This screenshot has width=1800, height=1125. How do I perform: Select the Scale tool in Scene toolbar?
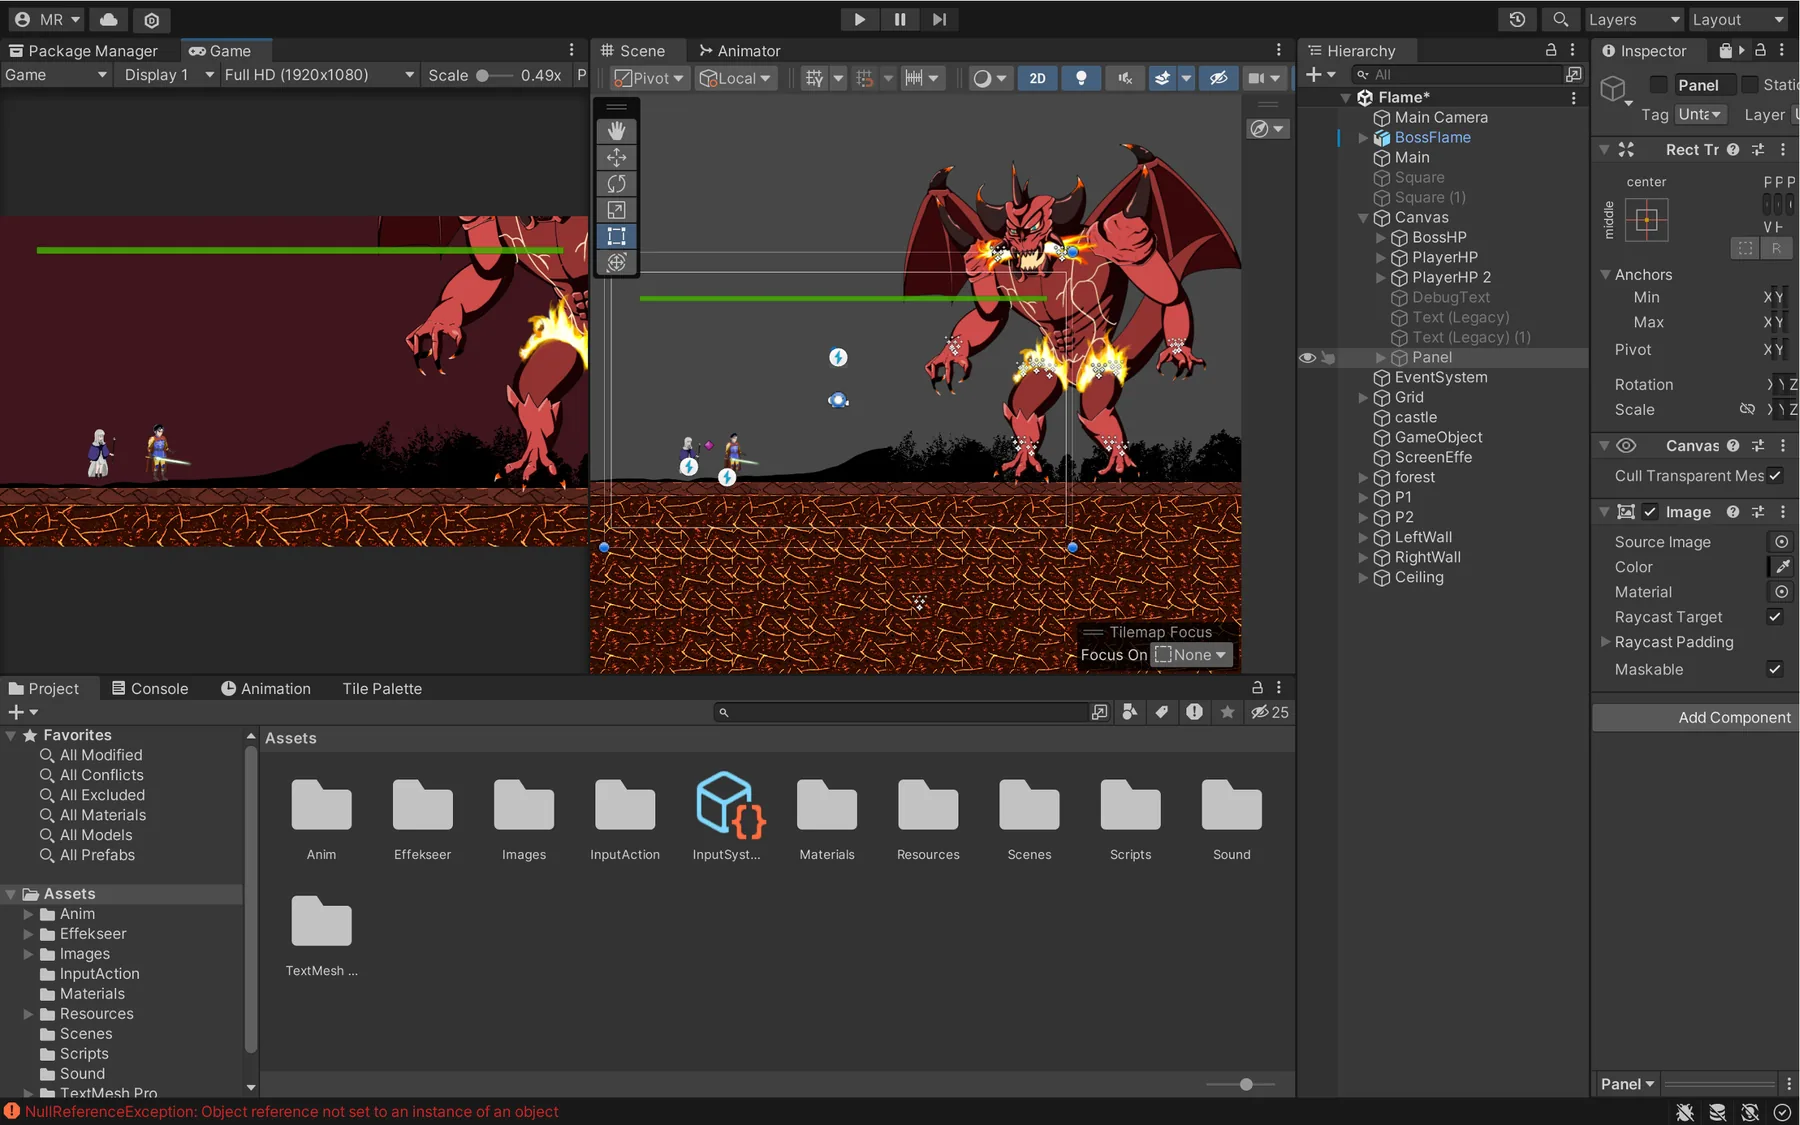point(616,210)
